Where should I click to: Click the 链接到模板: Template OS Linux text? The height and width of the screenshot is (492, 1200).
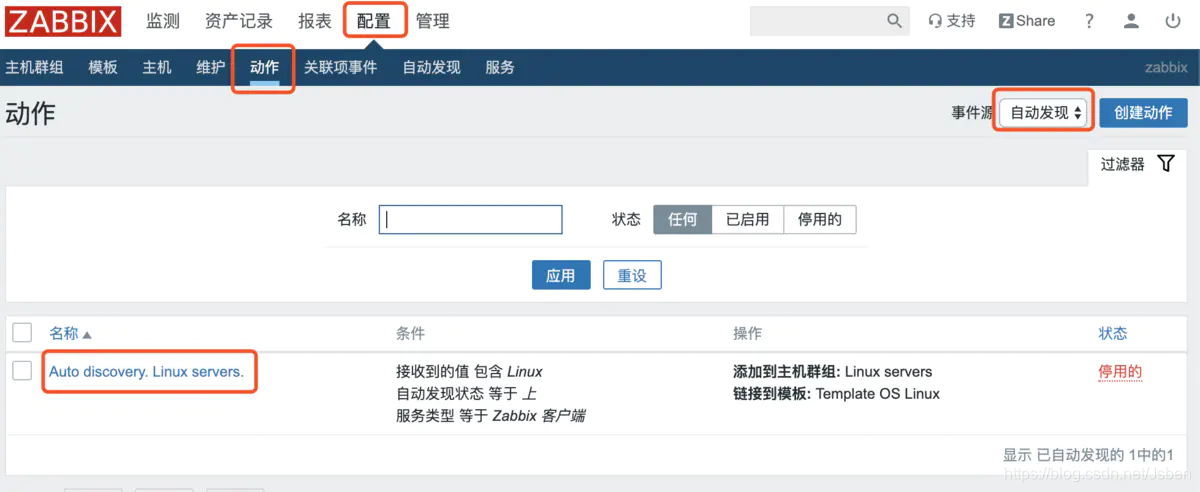point(836,393)
